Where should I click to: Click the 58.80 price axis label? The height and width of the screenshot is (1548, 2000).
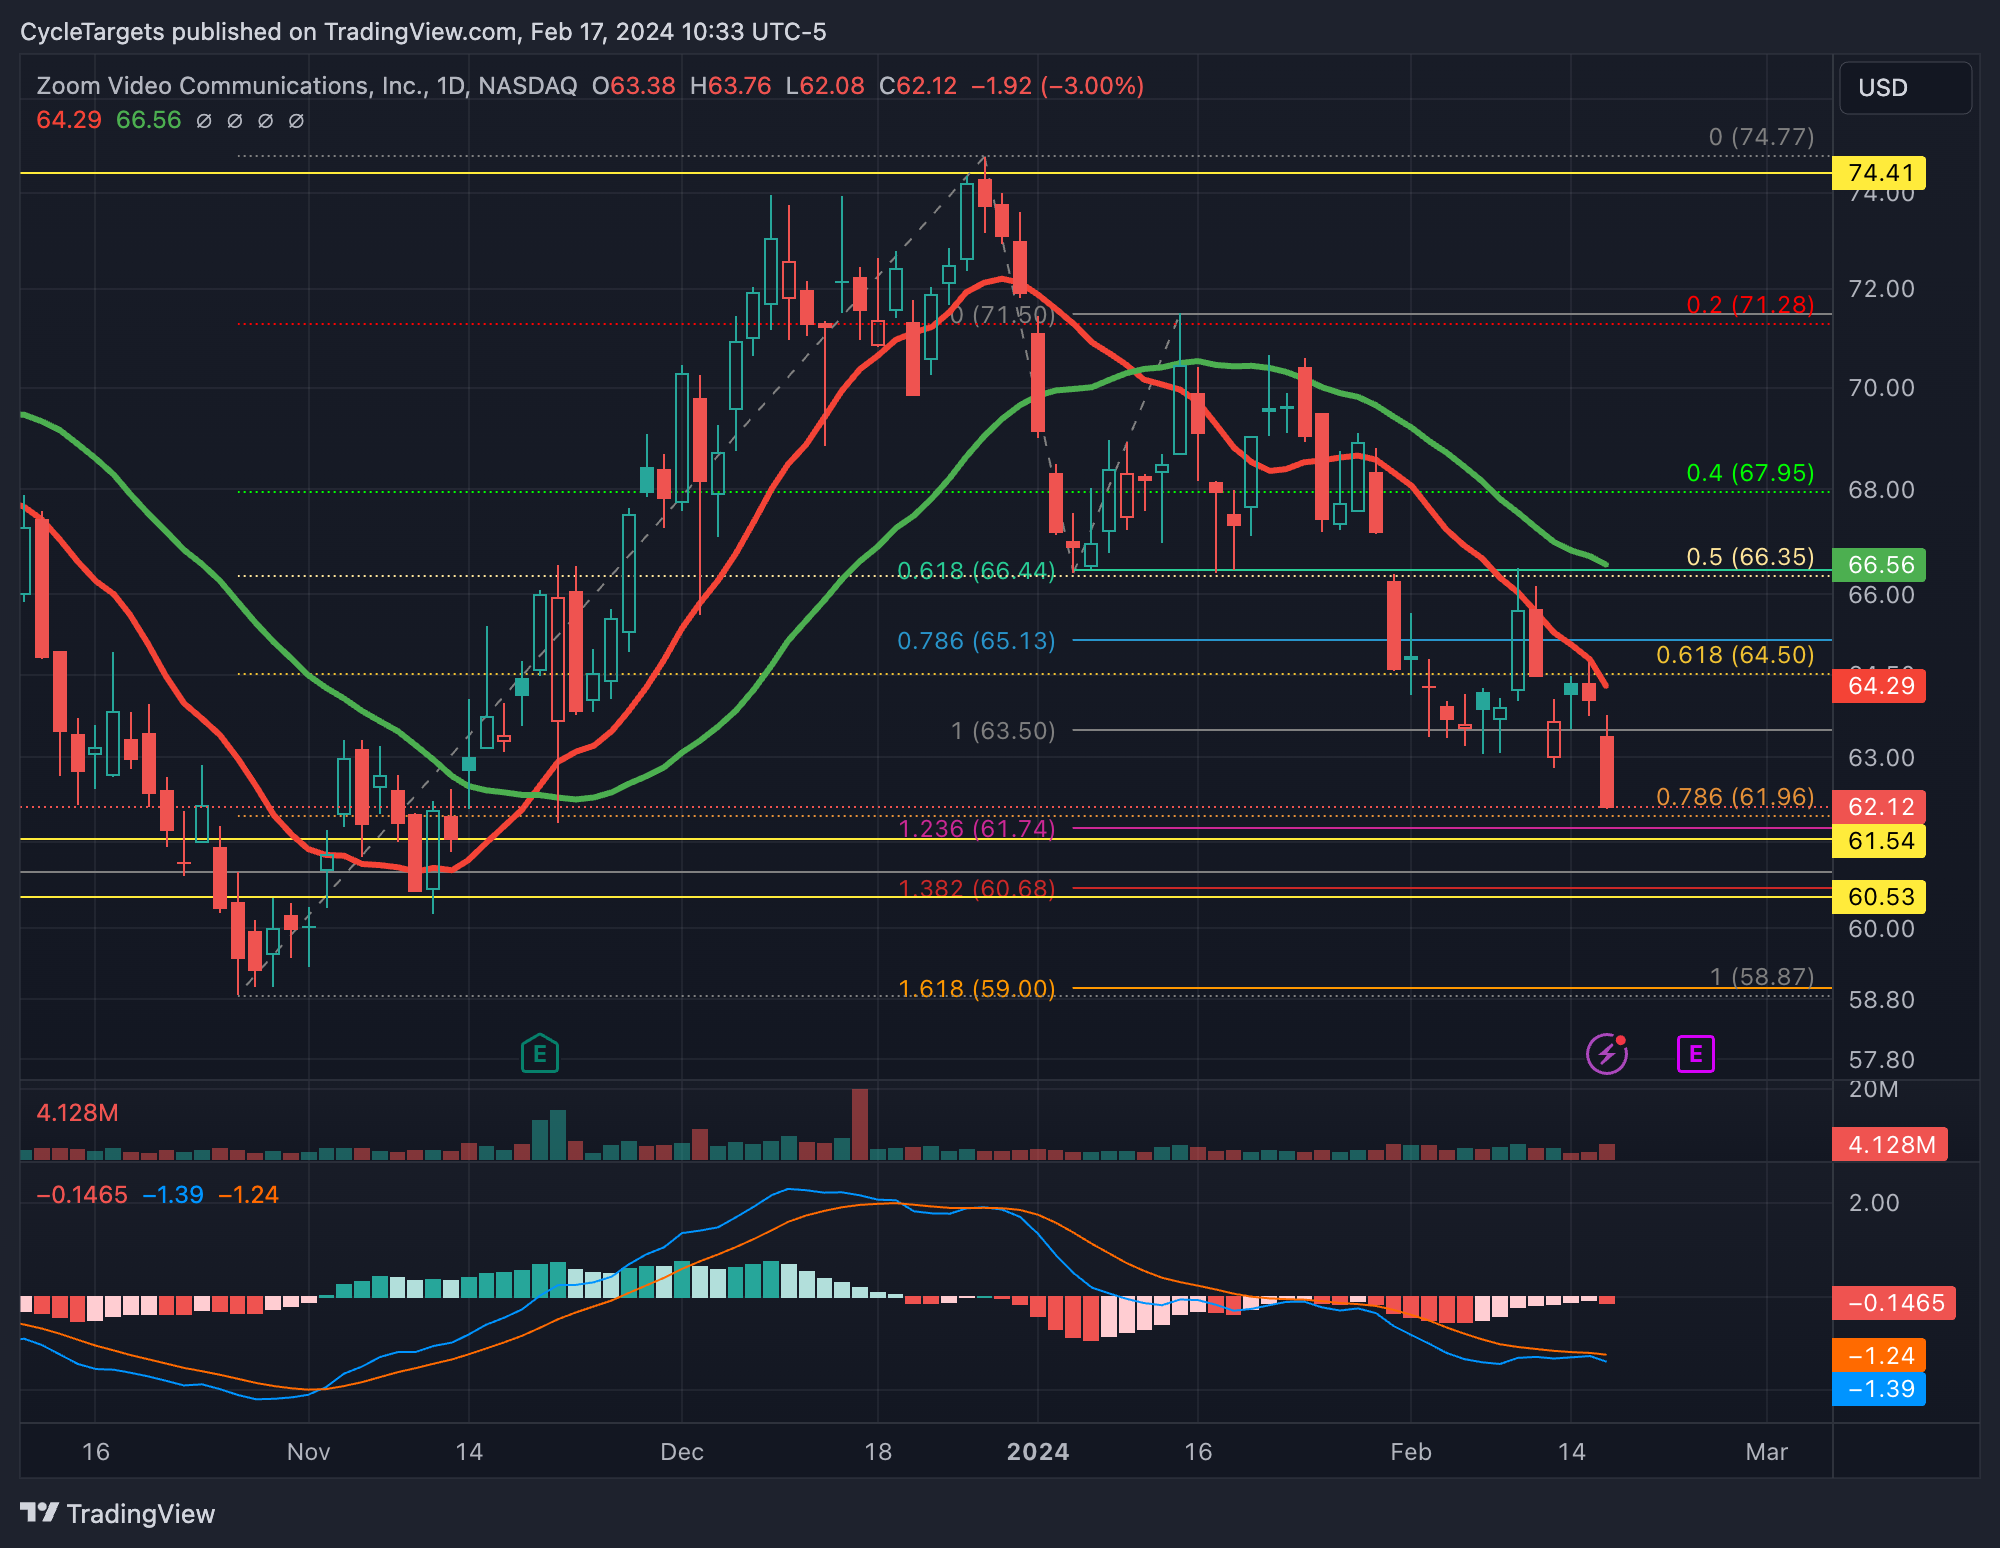pos(1881,1000)
